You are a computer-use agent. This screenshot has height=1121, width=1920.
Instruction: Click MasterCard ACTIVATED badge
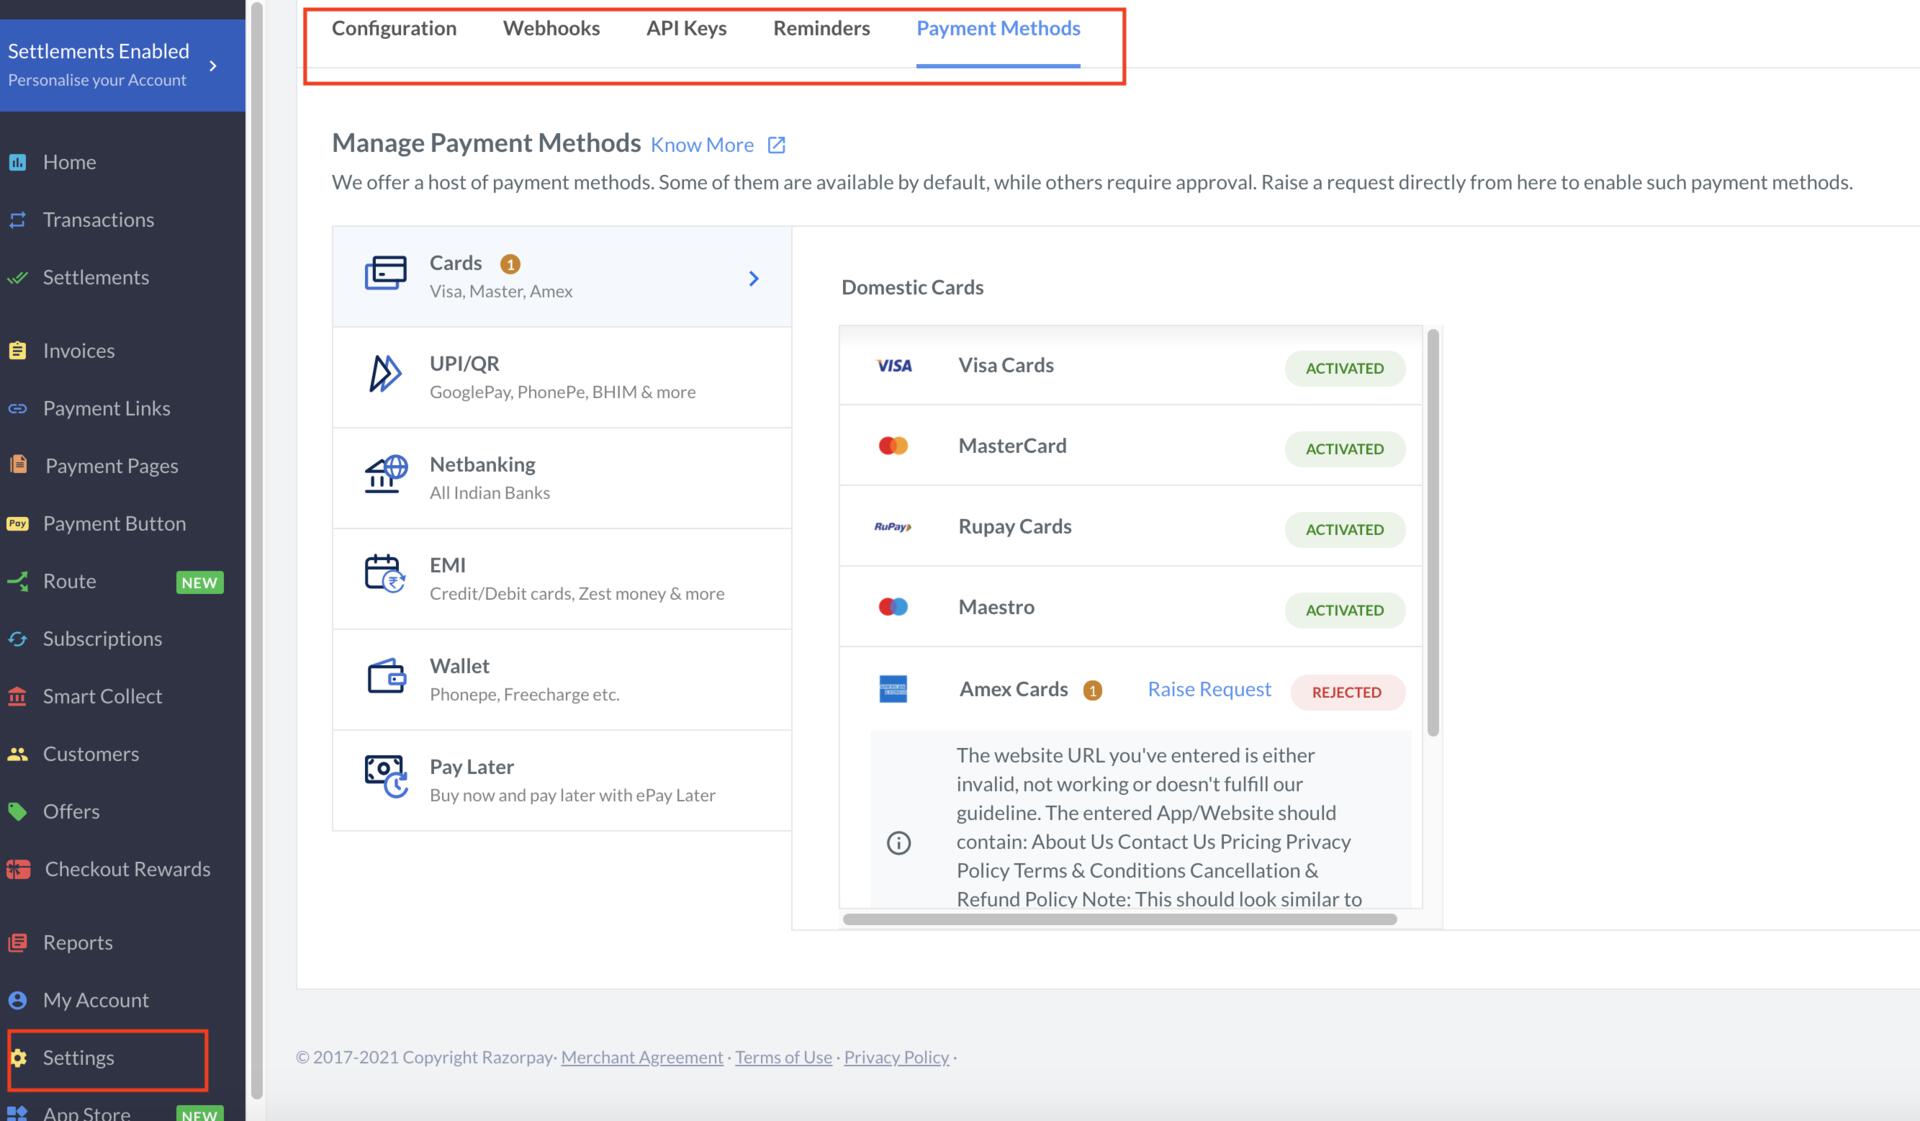pyautogui.click(x=1344, y=449)
